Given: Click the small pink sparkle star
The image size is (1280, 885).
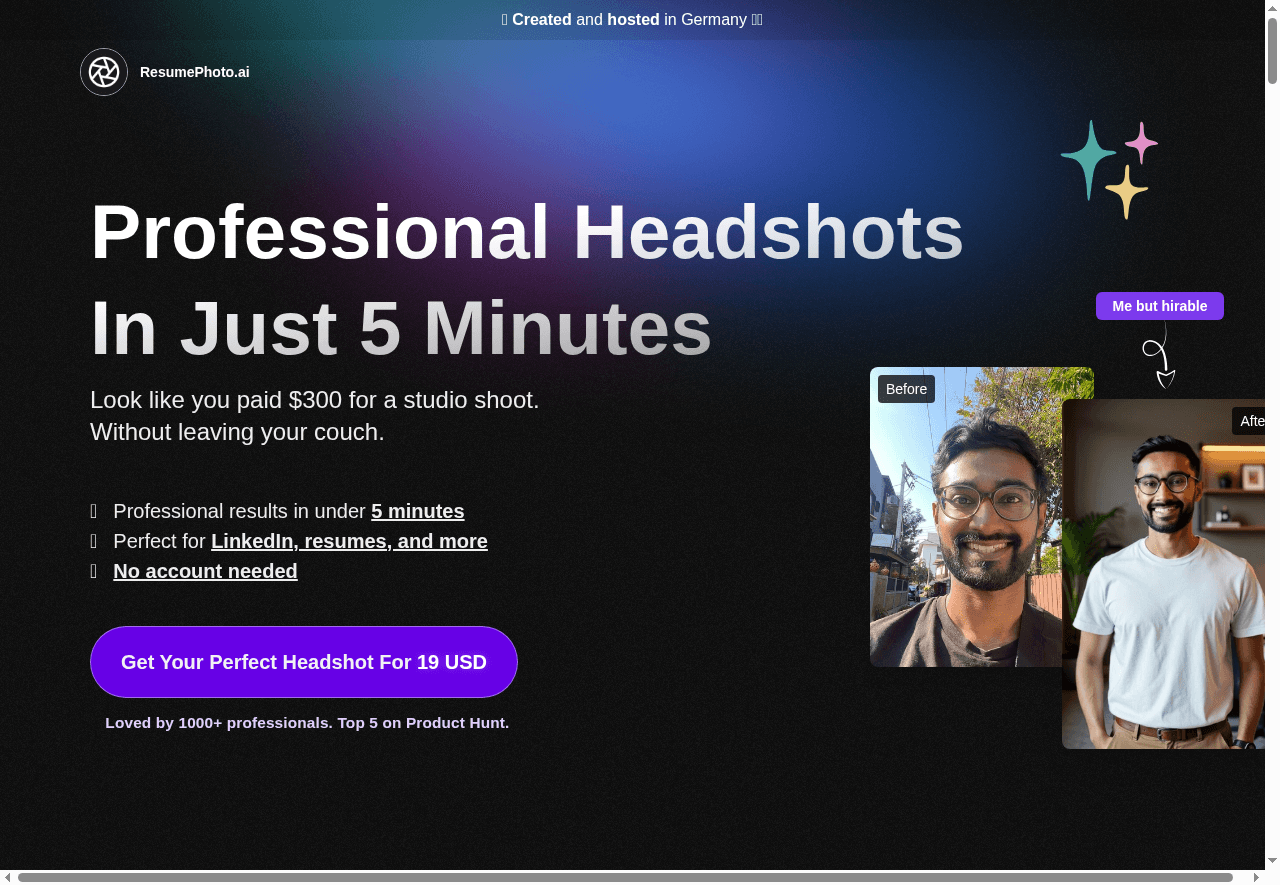Looking at the screenshot, I should click(x=1141, y=143).
